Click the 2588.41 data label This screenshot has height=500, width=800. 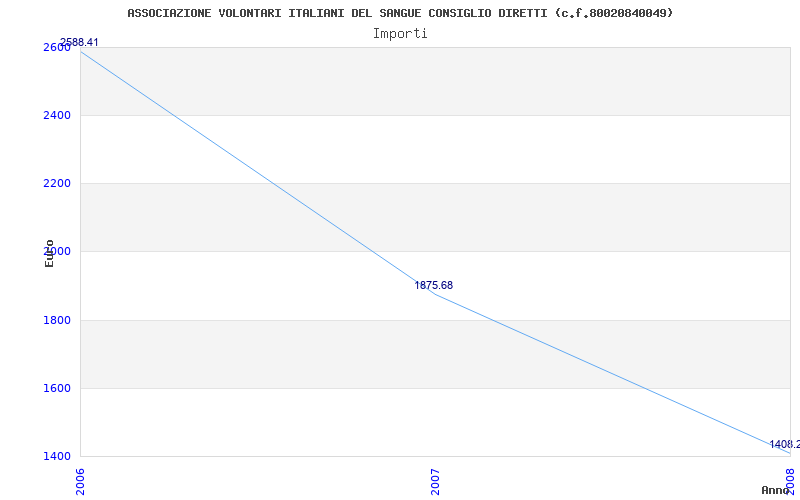click(x=79, y=42)
